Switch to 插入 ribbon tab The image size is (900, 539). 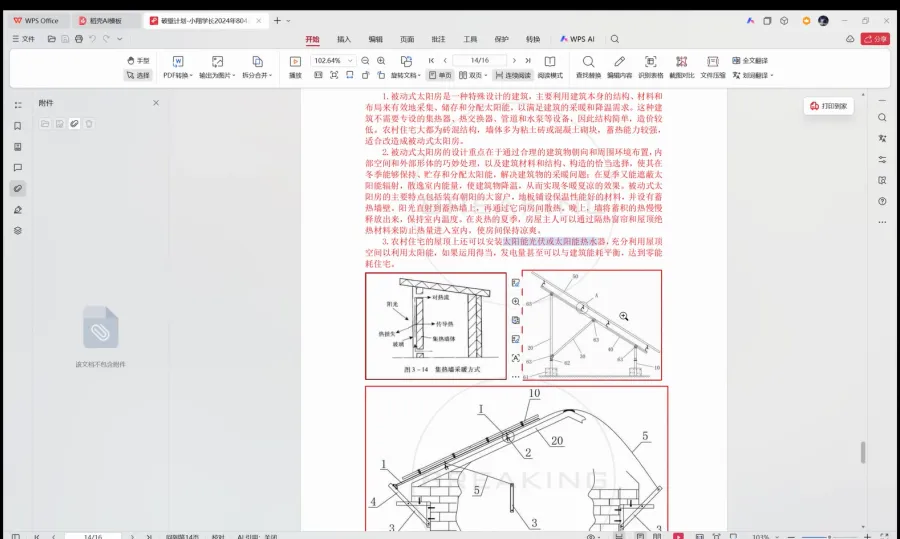click(x=344, y=39)
